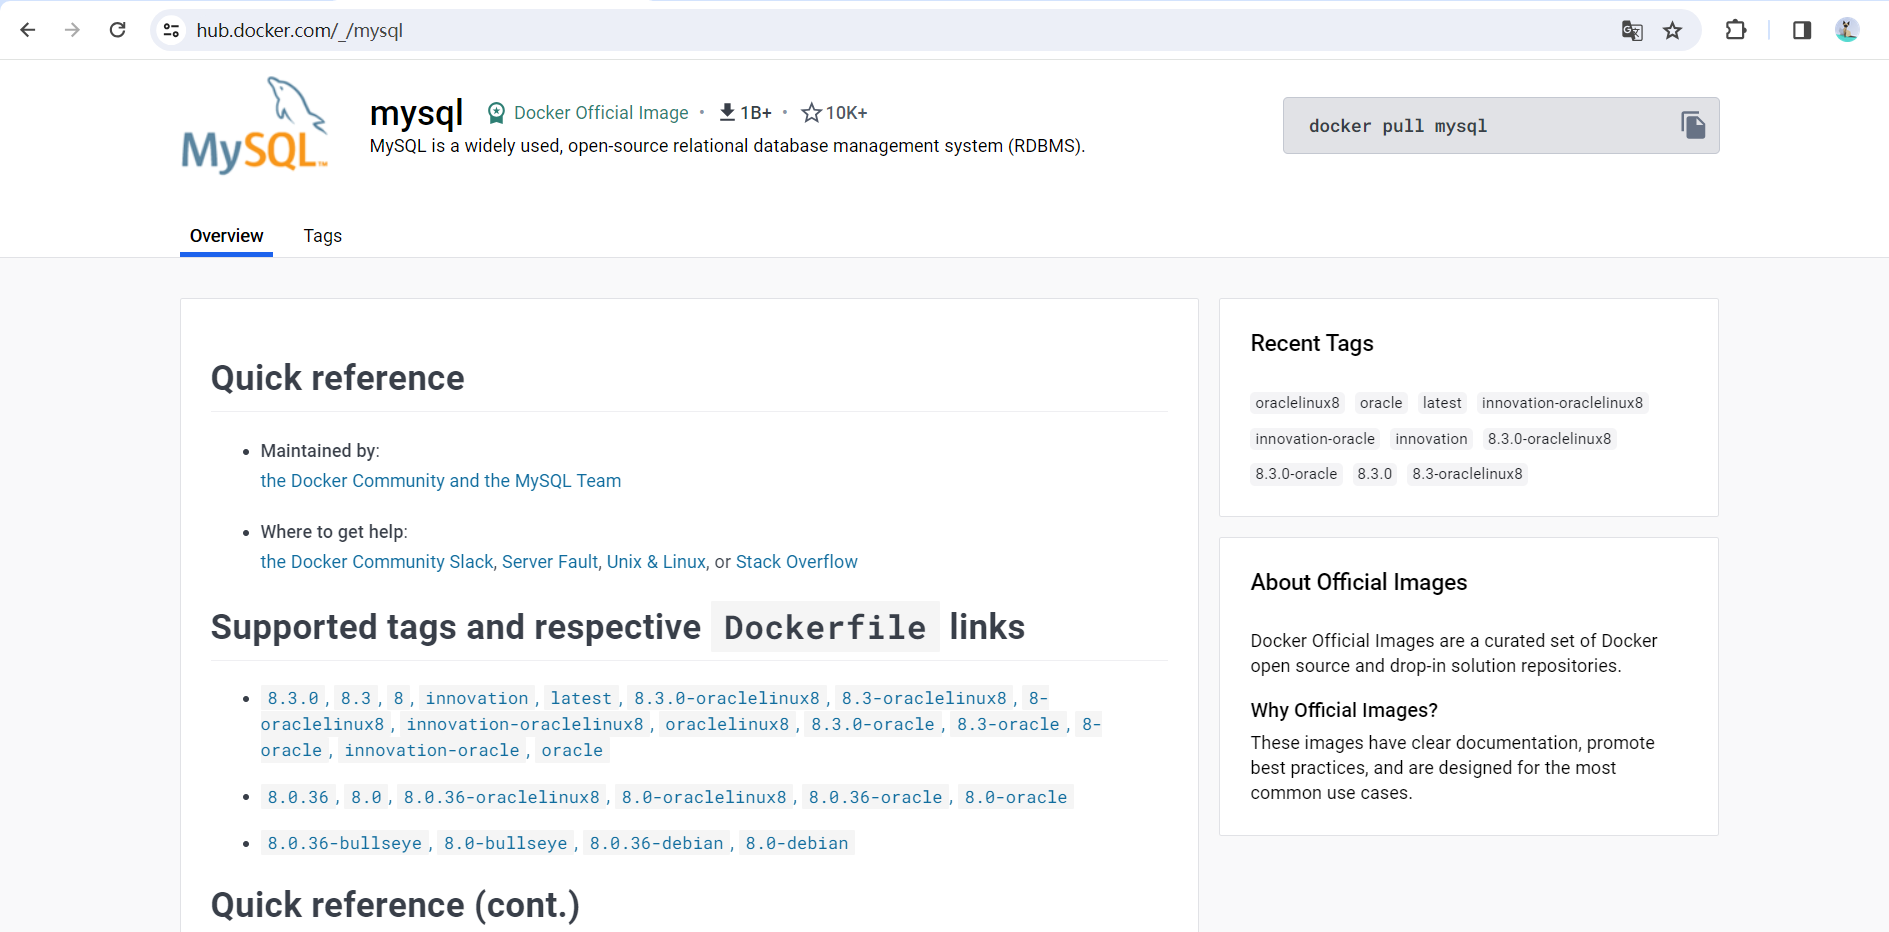Toggle the browser side panel icon
The width and height of the screenshot is (1889, 932).
pyautogui.click(x=1802, y=30)
